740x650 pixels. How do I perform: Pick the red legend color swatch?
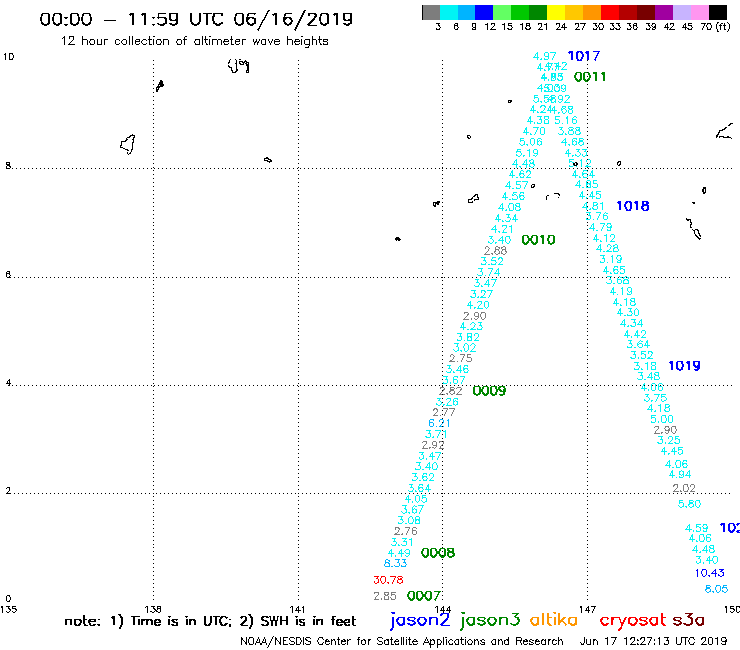pyautogui.click(x=610, y=12)
